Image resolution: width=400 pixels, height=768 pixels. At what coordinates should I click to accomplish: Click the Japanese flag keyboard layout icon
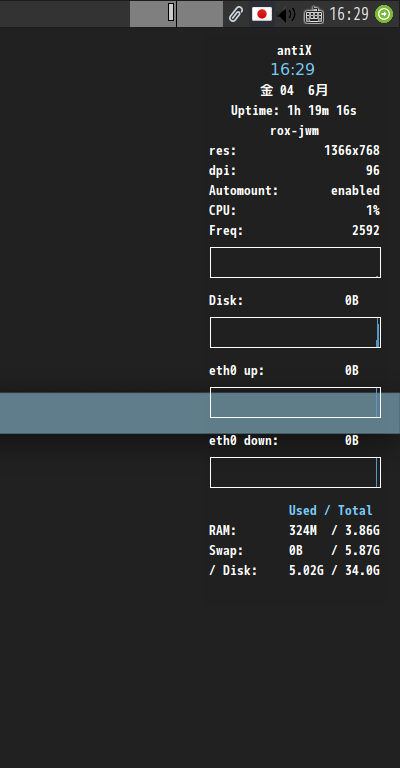262,14
